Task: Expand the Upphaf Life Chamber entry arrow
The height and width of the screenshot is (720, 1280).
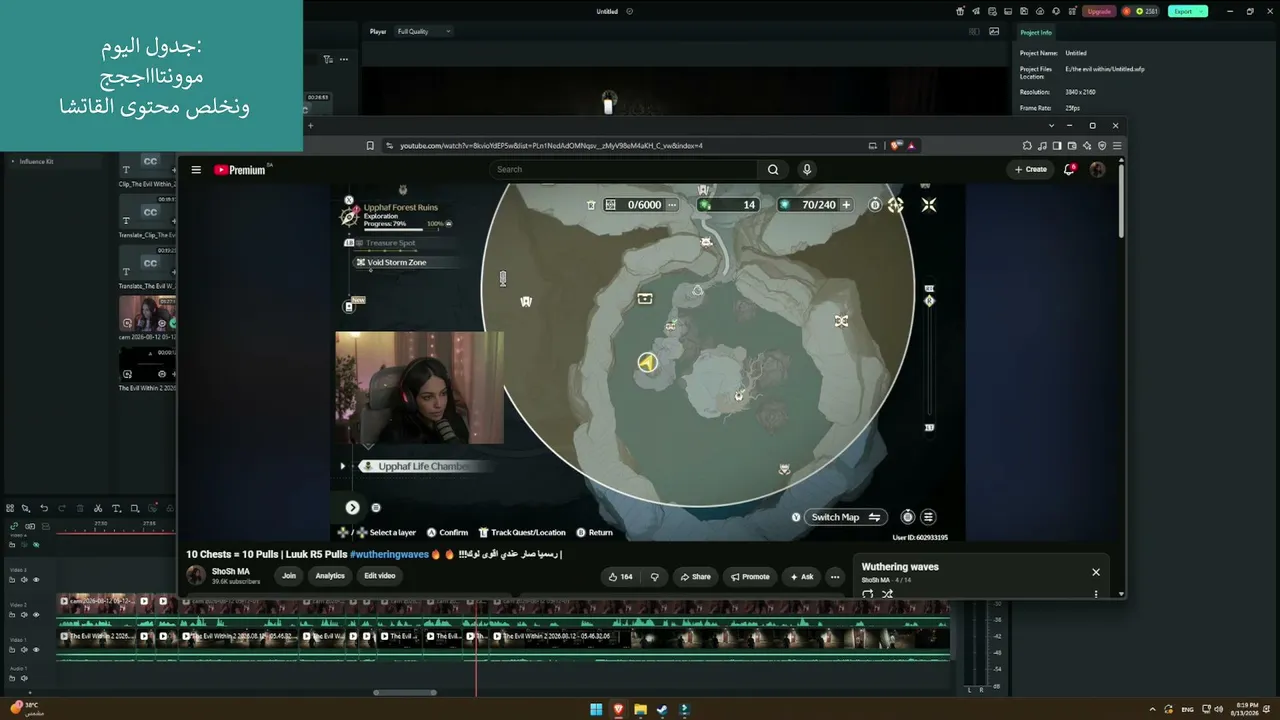Action: tap(343, 466)
